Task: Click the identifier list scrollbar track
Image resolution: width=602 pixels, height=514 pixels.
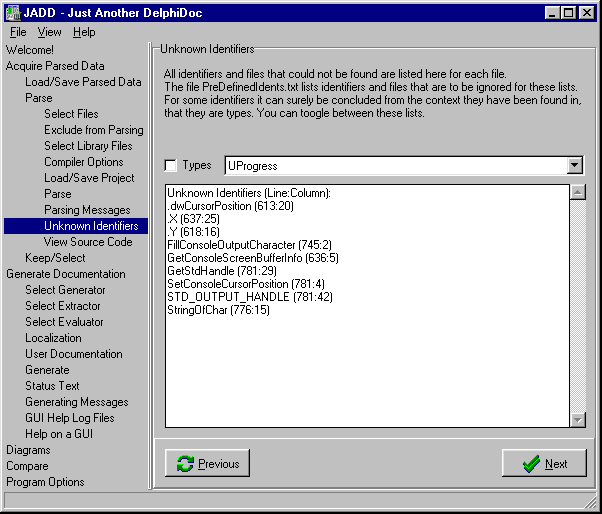Action: [x=577, y=306]
